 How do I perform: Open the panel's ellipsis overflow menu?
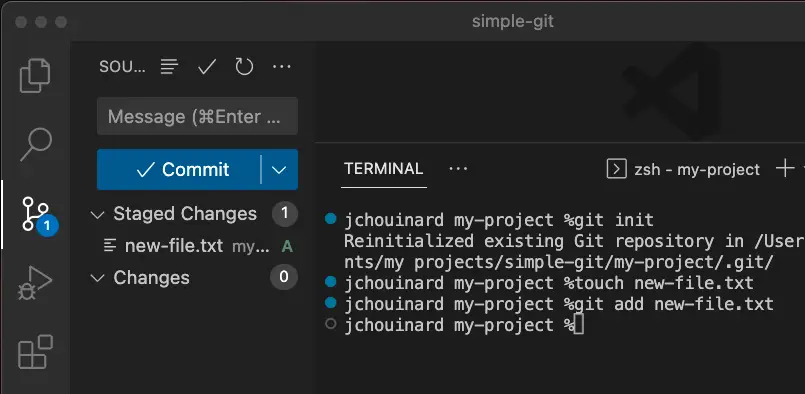coord(458,169)
